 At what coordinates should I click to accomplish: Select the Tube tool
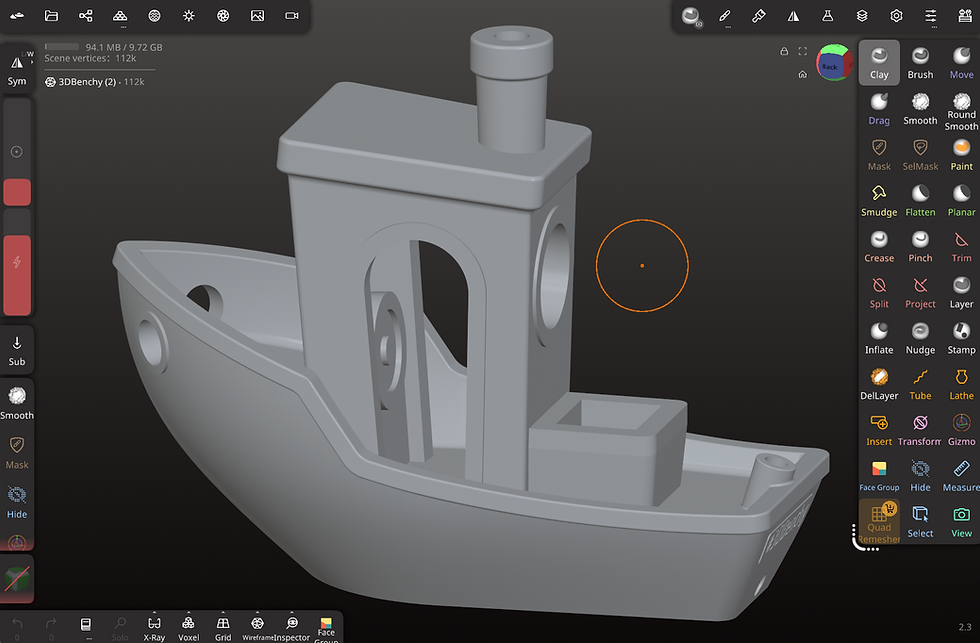click(920, 384)
